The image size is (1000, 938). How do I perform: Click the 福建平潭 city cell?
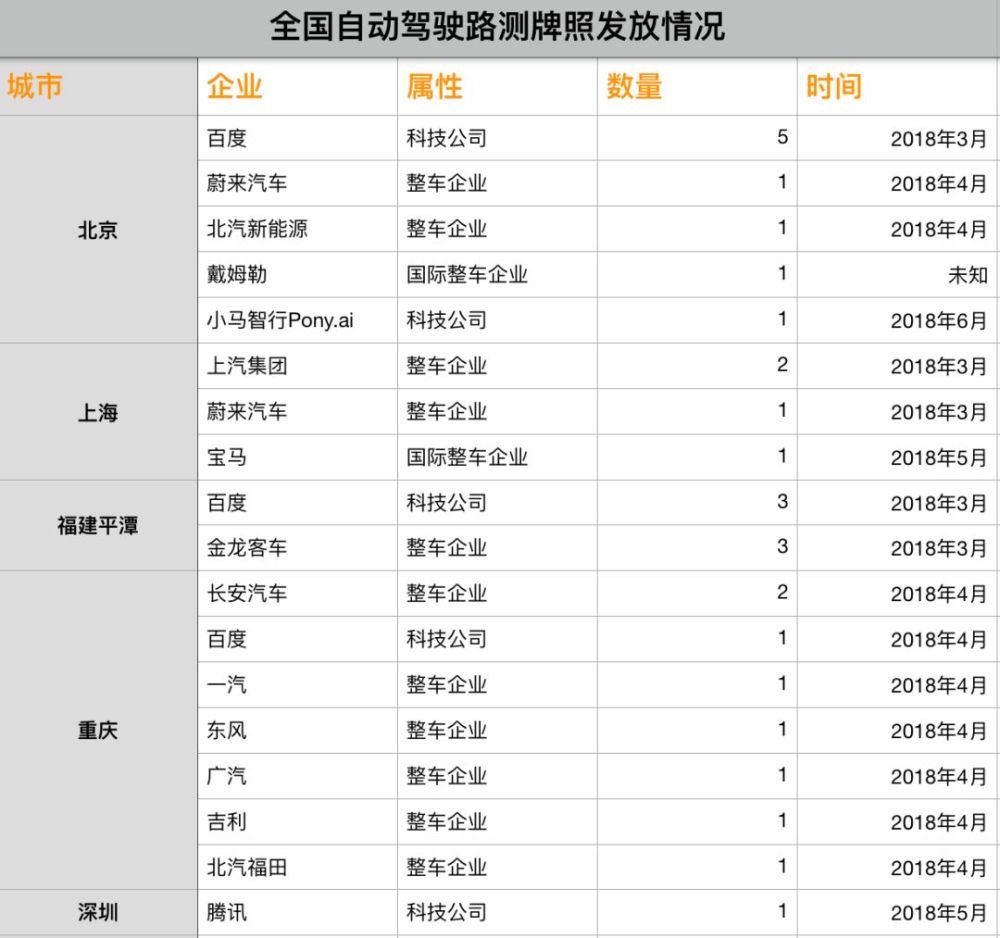(98, 525)
